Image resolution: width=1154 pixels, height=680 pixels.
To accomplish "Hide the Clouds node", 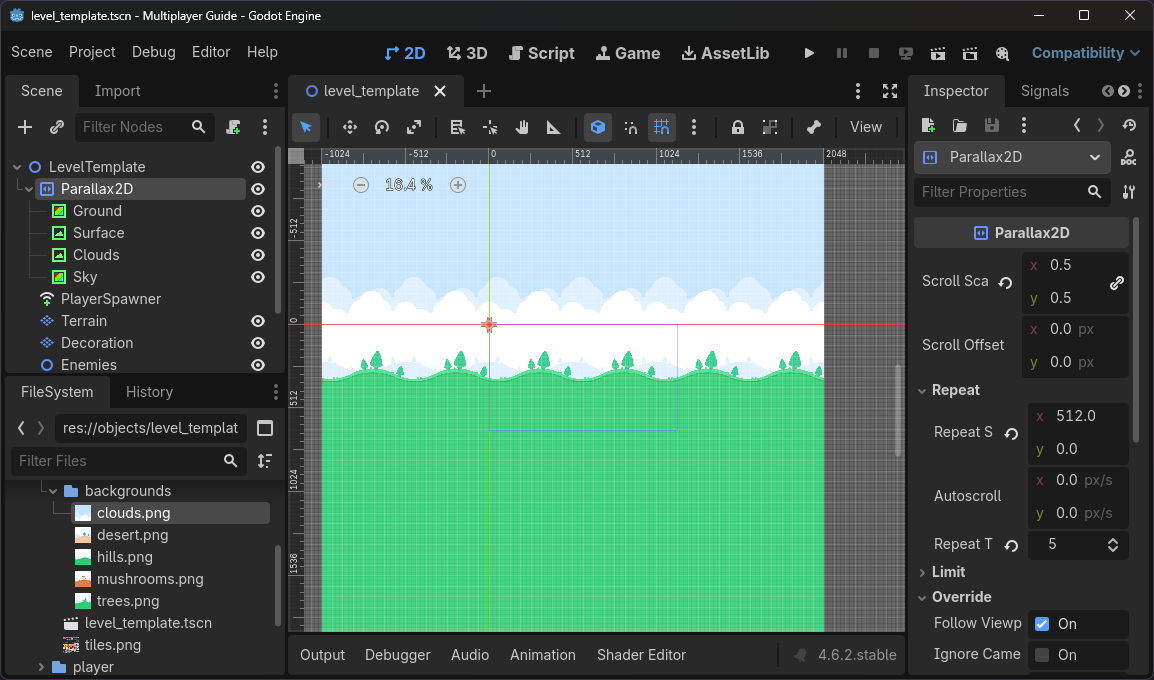I will 258,255.
